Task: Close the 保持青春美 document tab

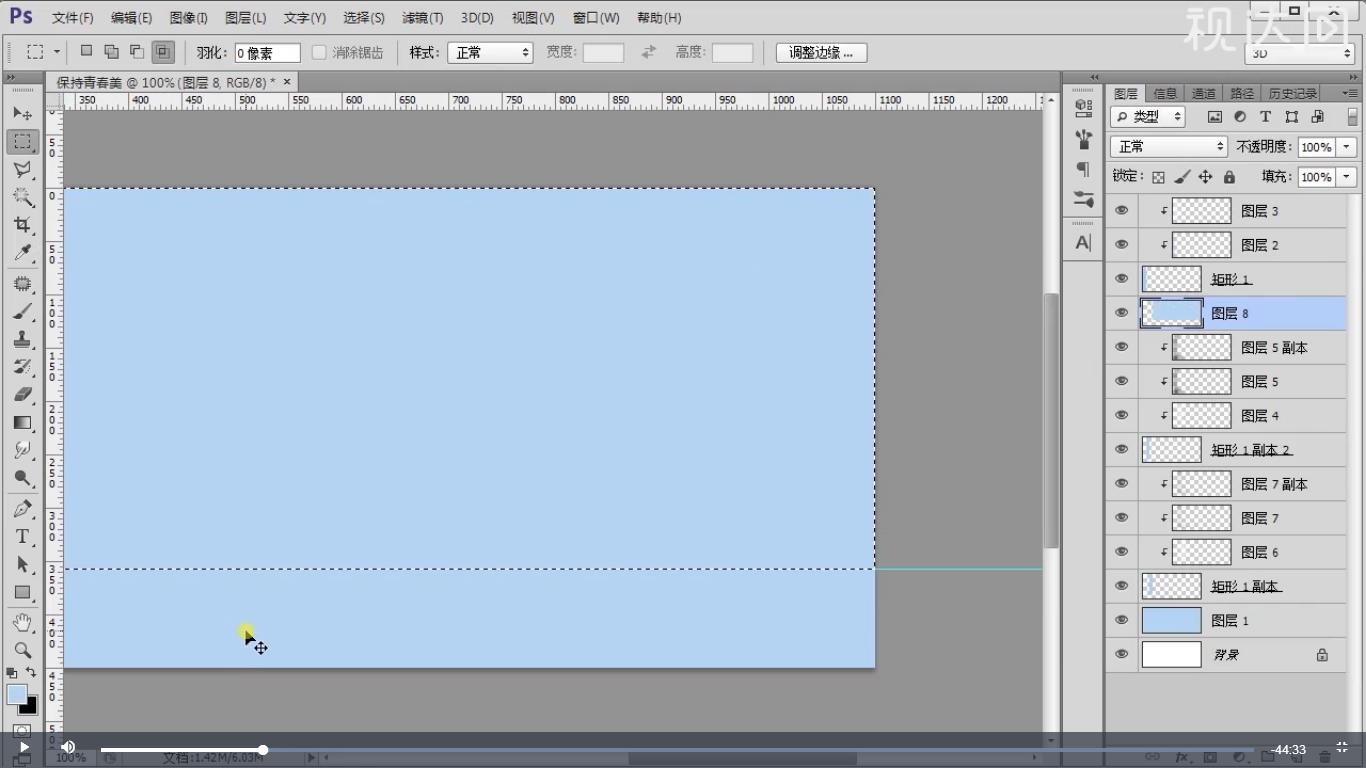Action: pos(287,82)
